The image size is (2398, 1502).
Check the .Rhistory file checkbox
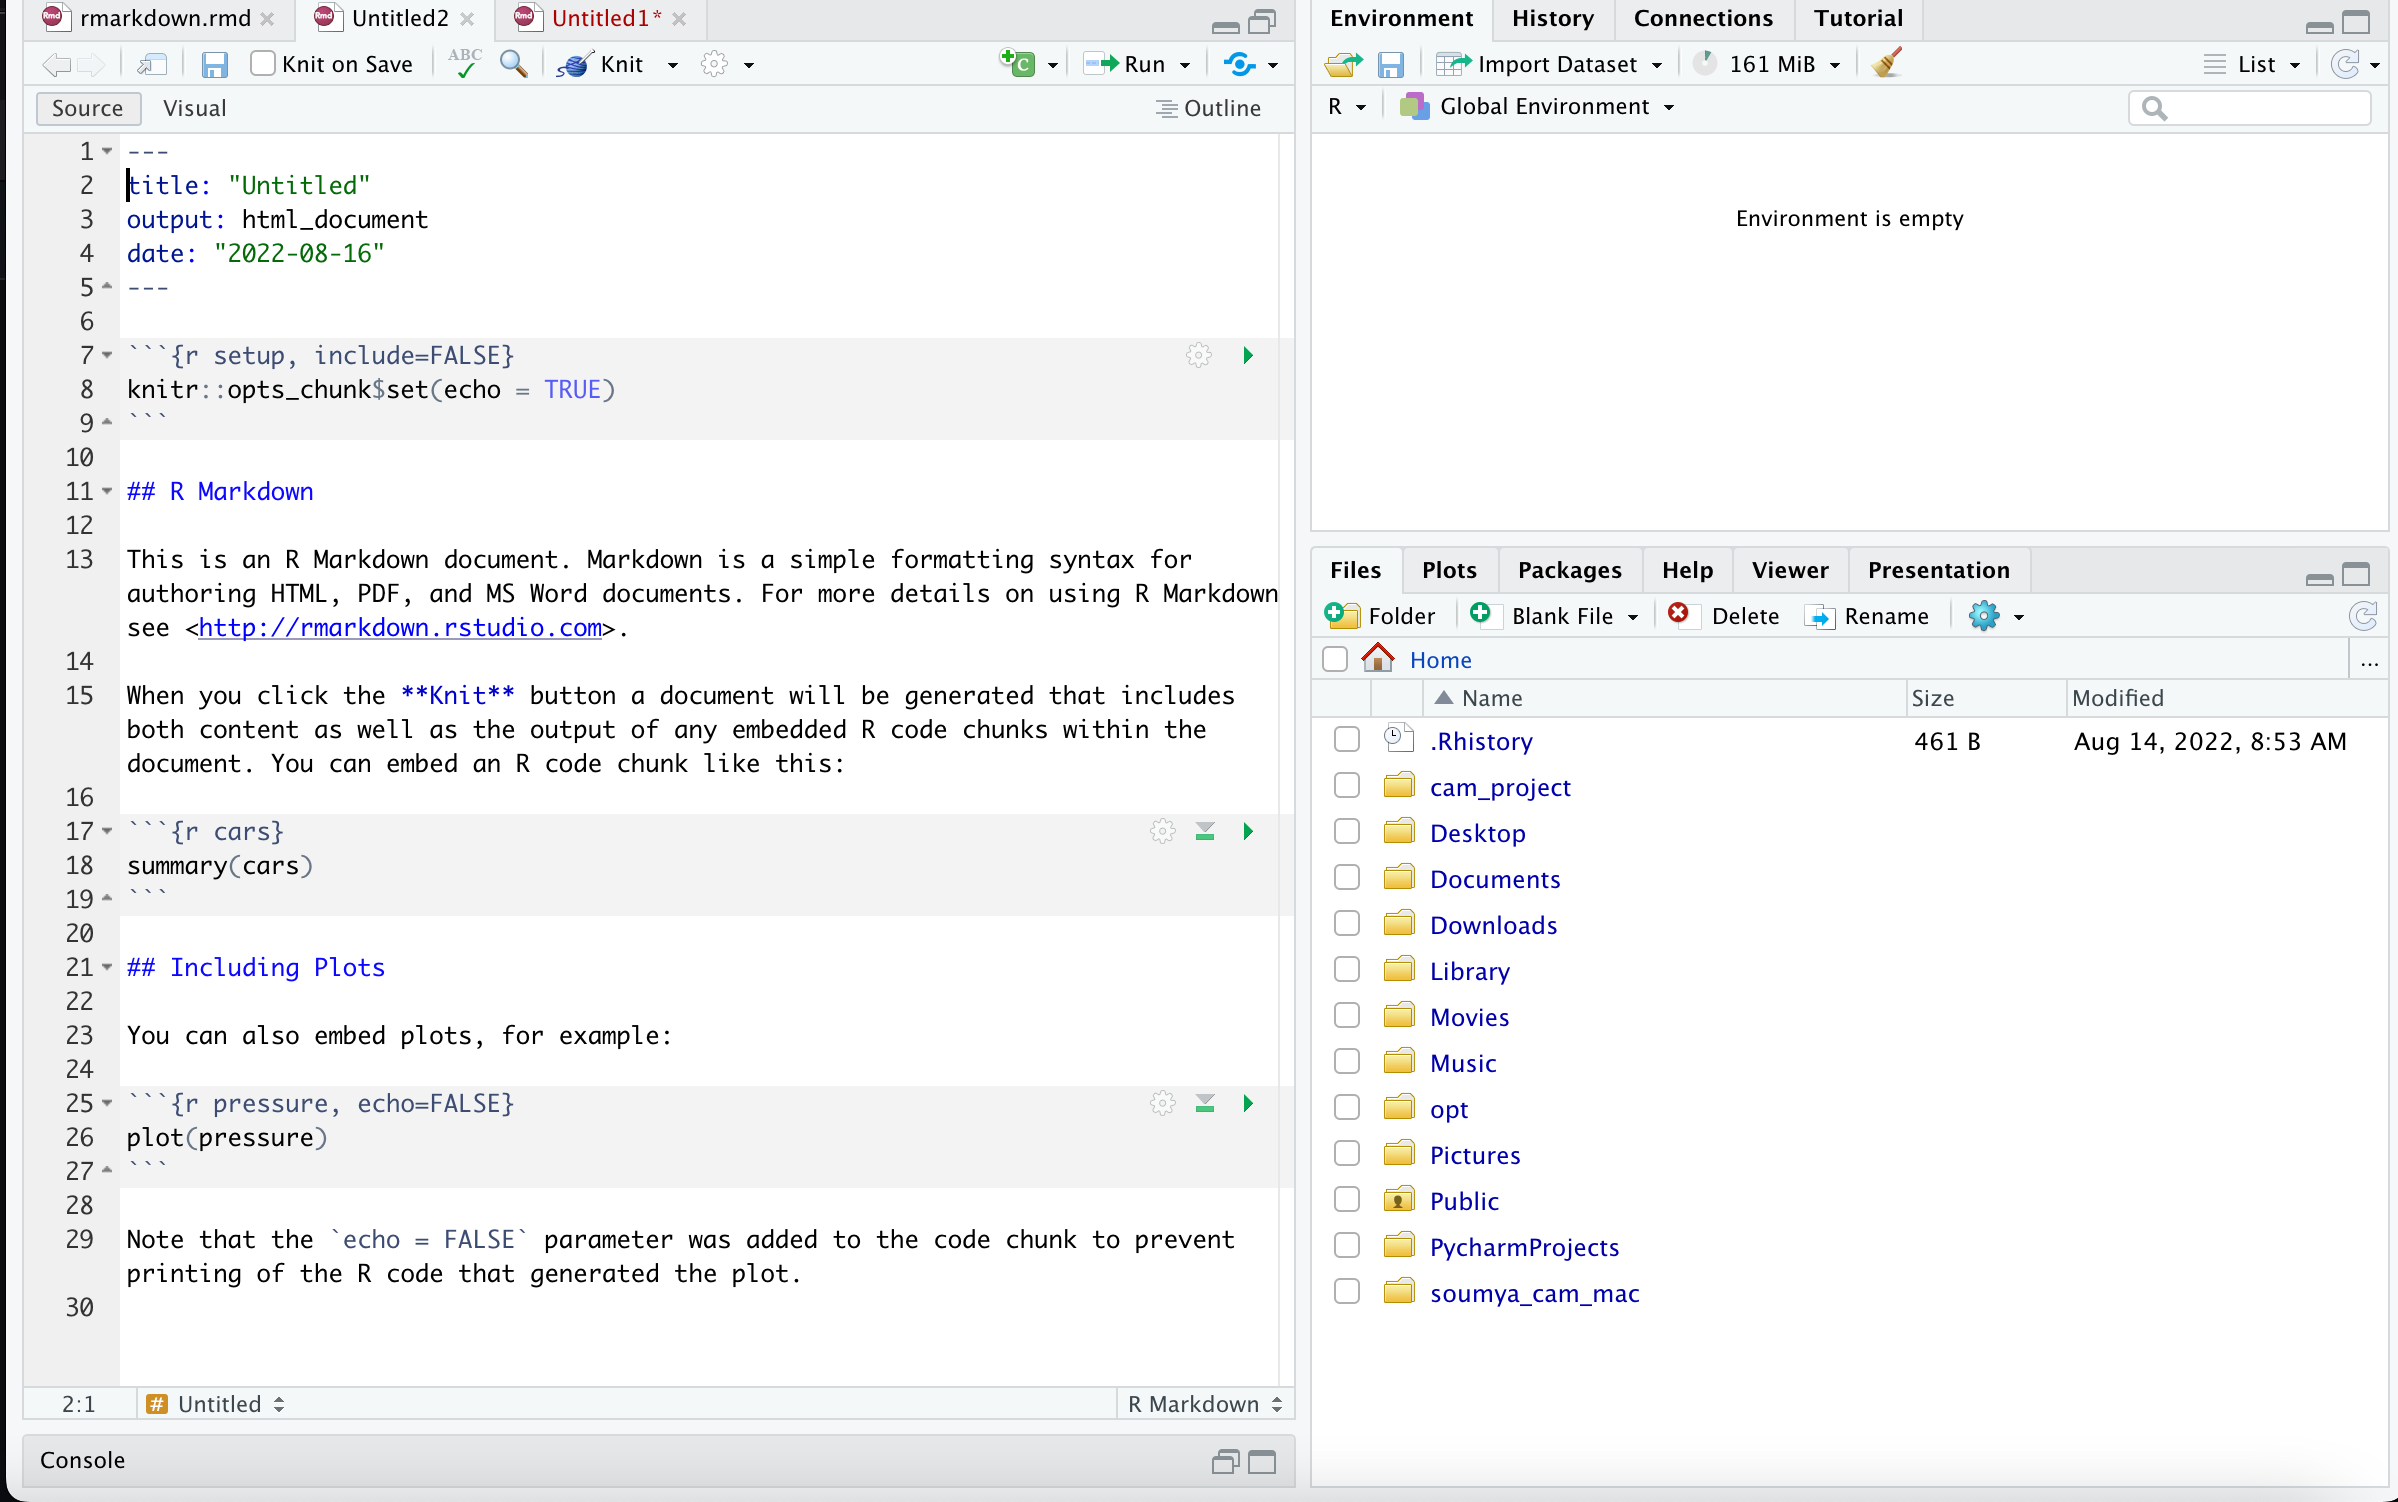coord(1346,739)
